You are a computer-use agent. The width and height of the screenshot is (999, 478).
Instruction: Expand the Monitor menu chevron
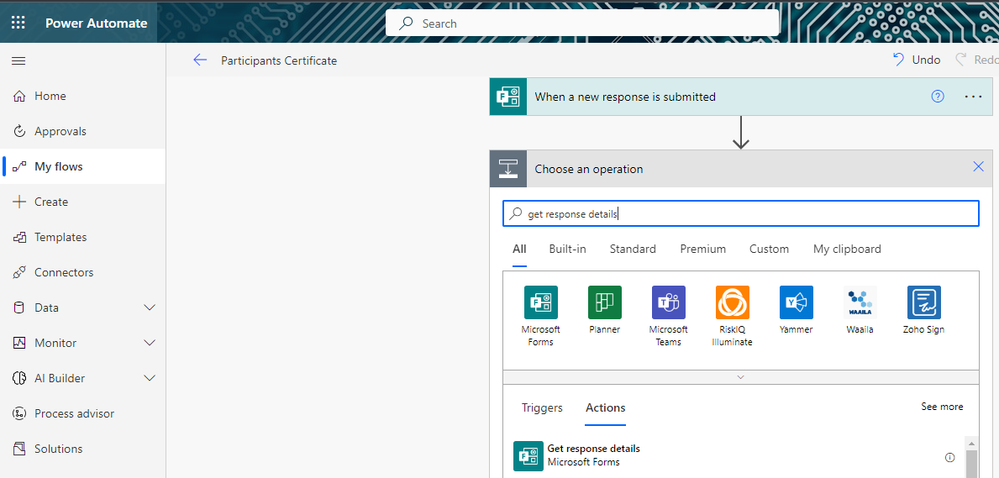point(150,343)
